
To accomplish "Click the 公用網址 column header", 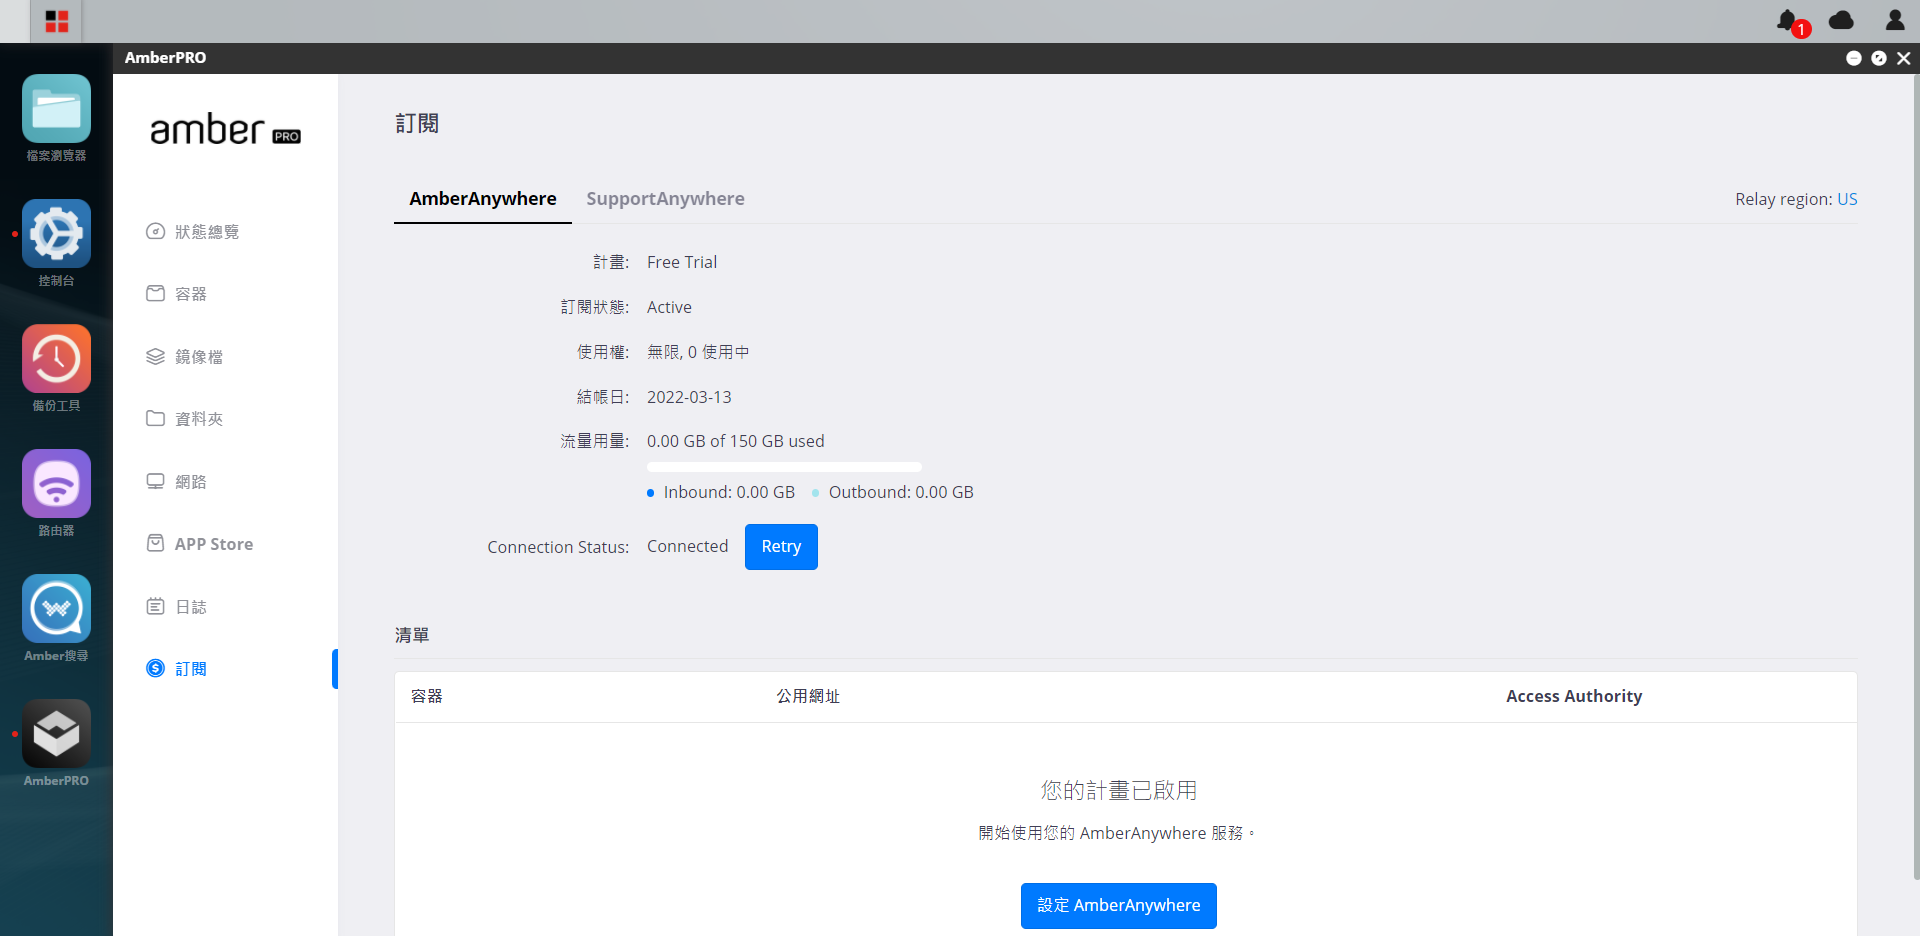I will click(x=808, y=696).
